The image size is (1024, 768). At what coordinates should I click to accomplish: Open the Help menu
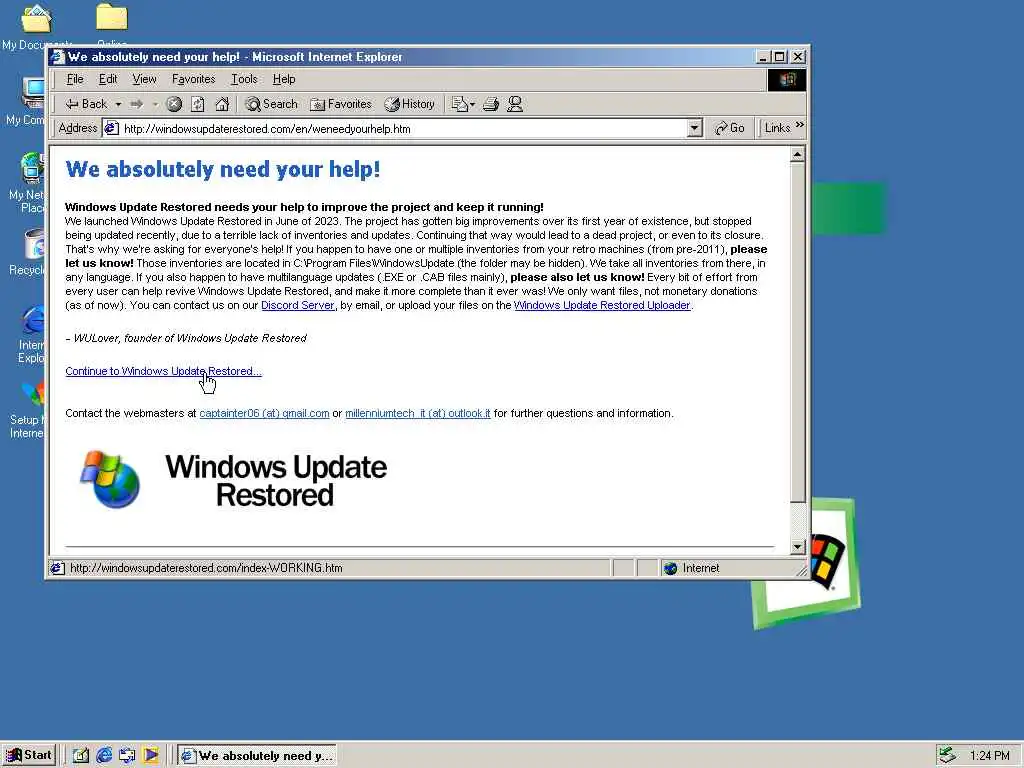click(284, 79)
